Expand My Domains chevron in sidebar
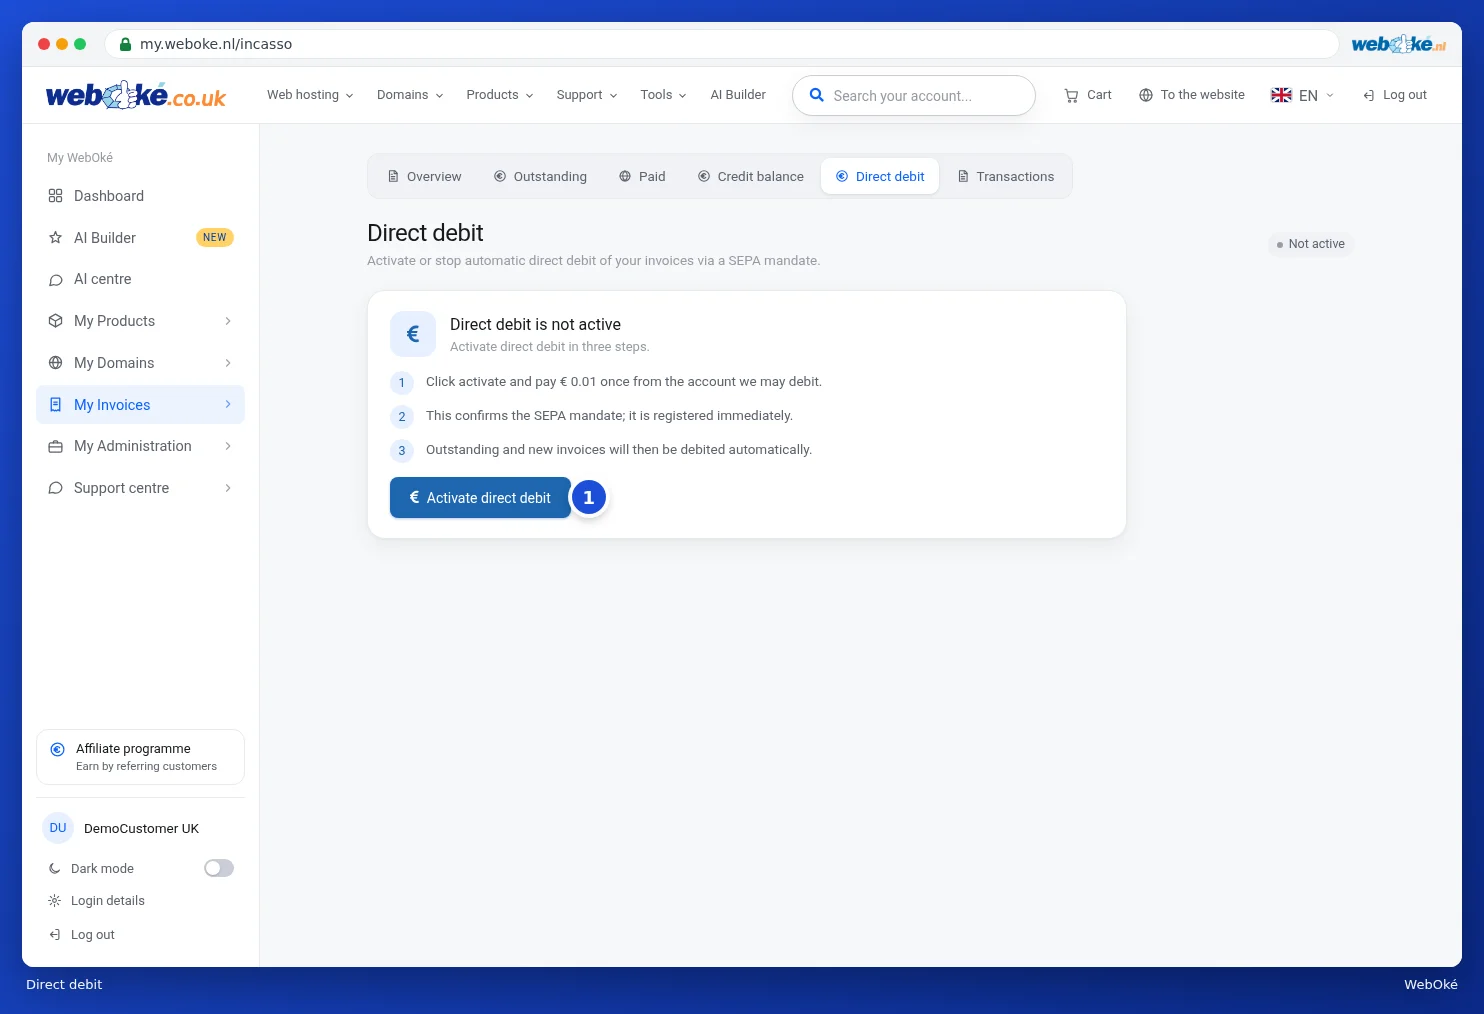 click(228, 363)
